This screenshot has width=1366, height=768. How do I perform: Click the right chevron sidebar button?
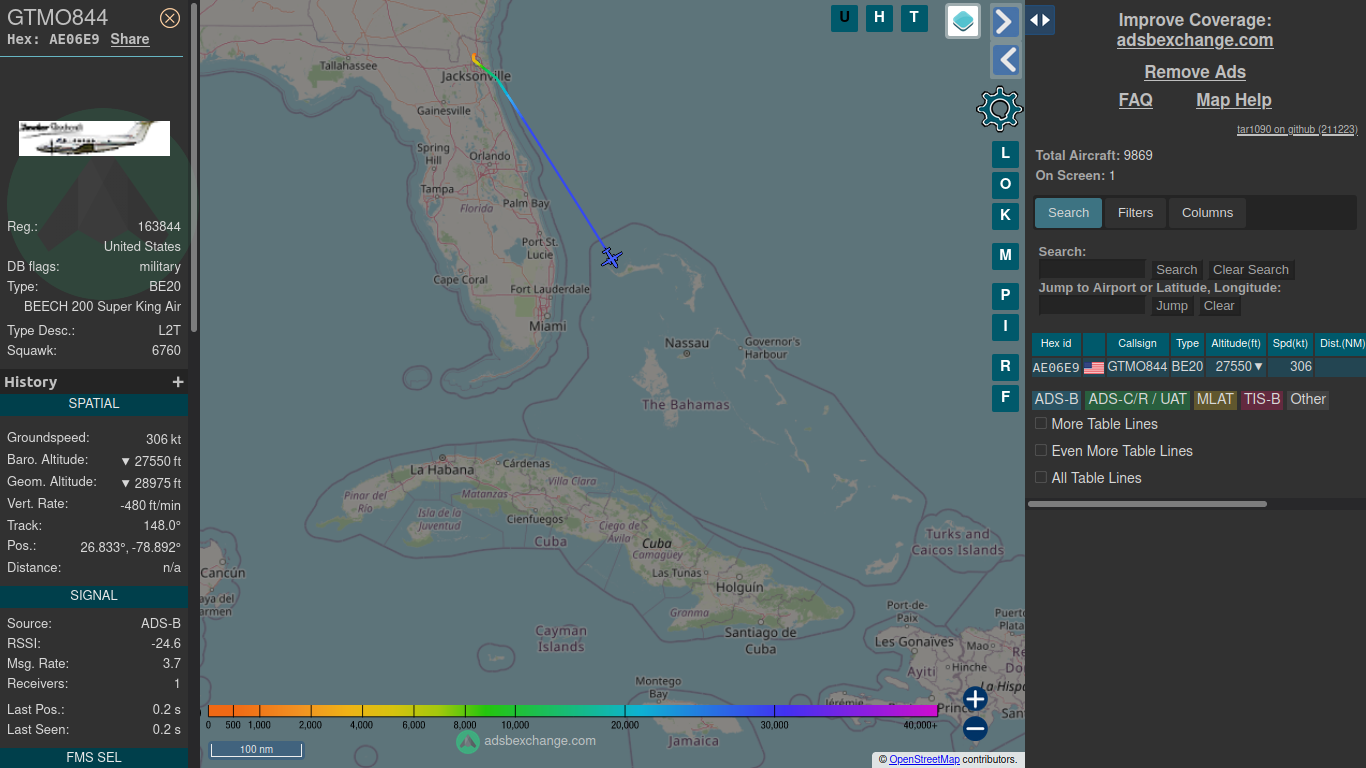point(1005,21)
